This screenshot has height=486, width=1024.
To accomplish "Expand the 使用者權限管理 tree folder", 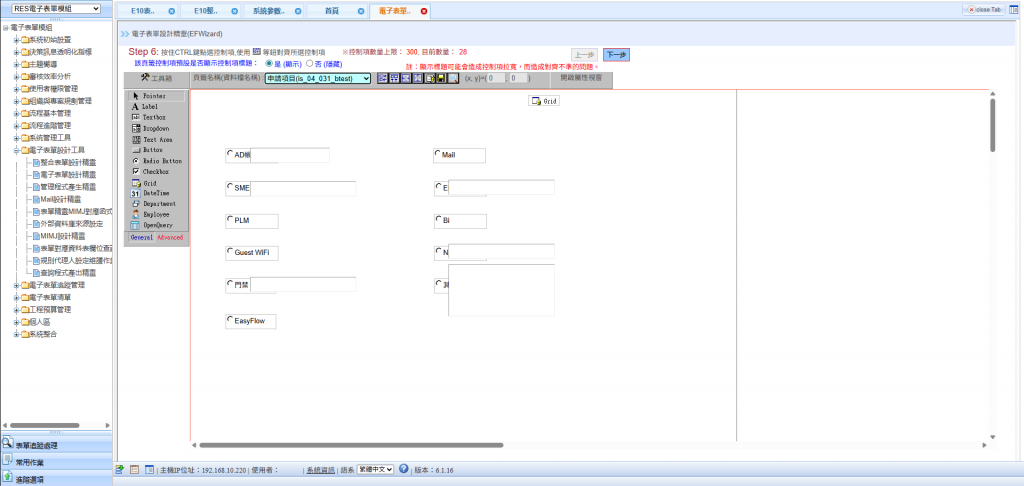I will (x=16, y=89).
